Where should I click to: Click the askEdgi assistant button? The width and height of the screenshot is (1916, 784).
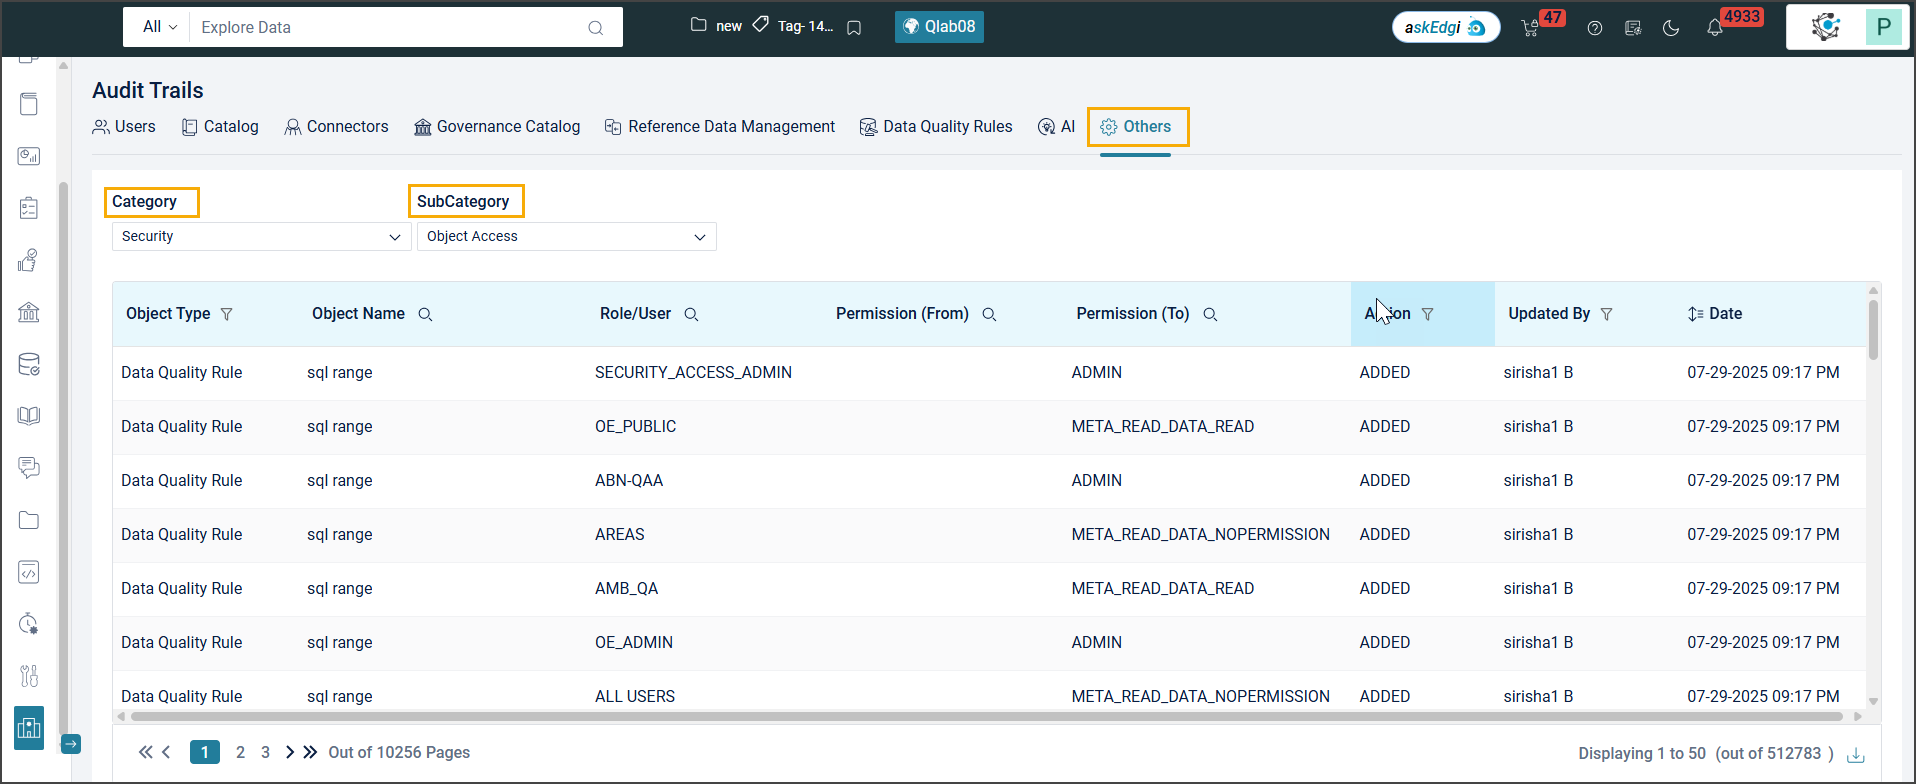(x=1445, y=27)
